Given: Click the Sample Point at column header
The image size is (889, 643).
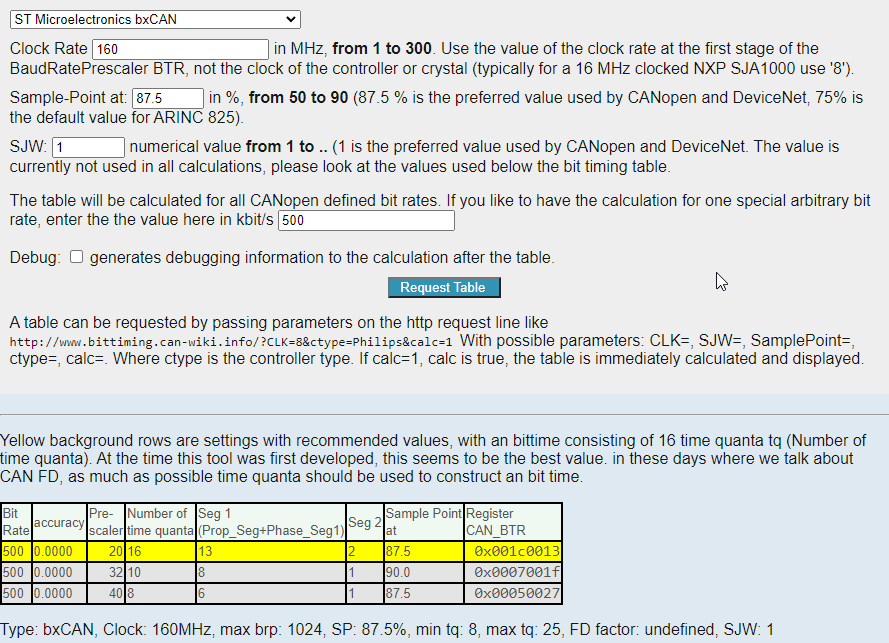Looking at the screenshot, I should (424, 522).
